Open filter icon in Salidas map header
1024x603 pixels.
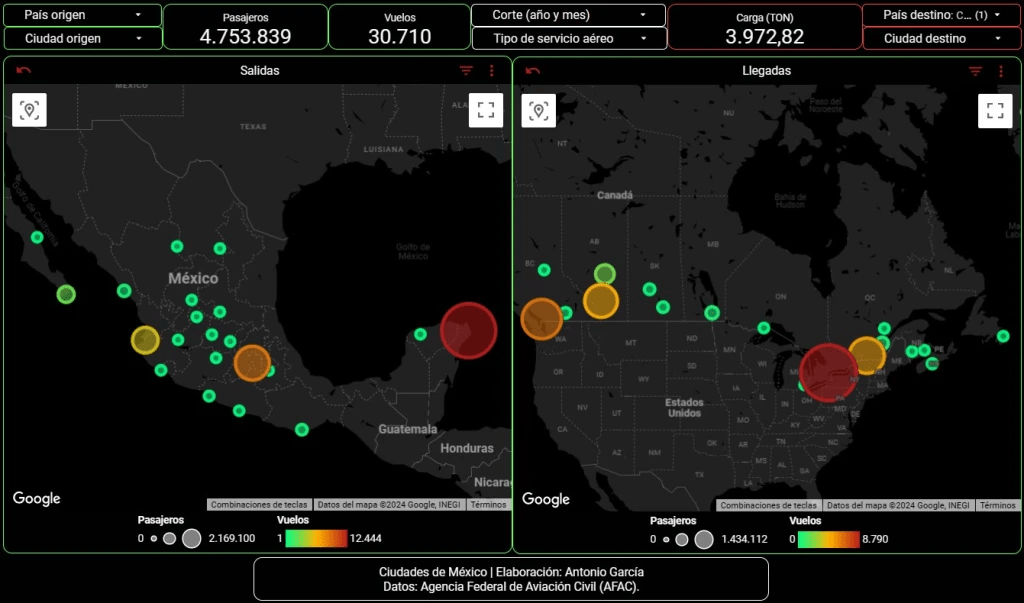[466, 71]
